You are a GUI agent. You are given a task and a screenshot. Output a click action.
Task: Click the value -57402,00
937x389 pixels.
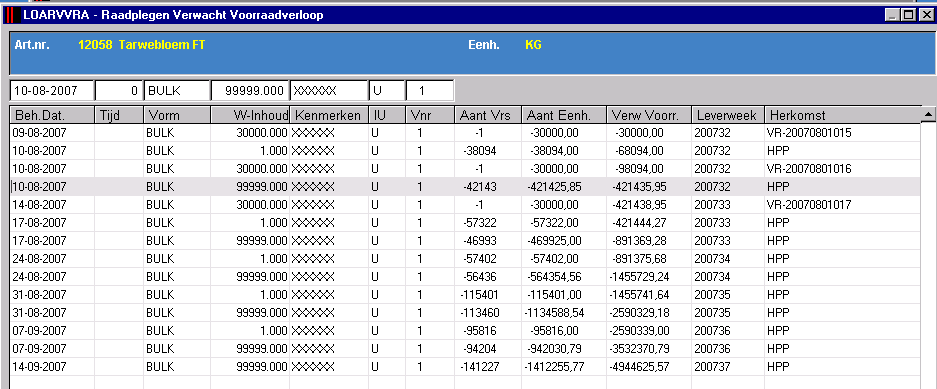tap(554, 259)
